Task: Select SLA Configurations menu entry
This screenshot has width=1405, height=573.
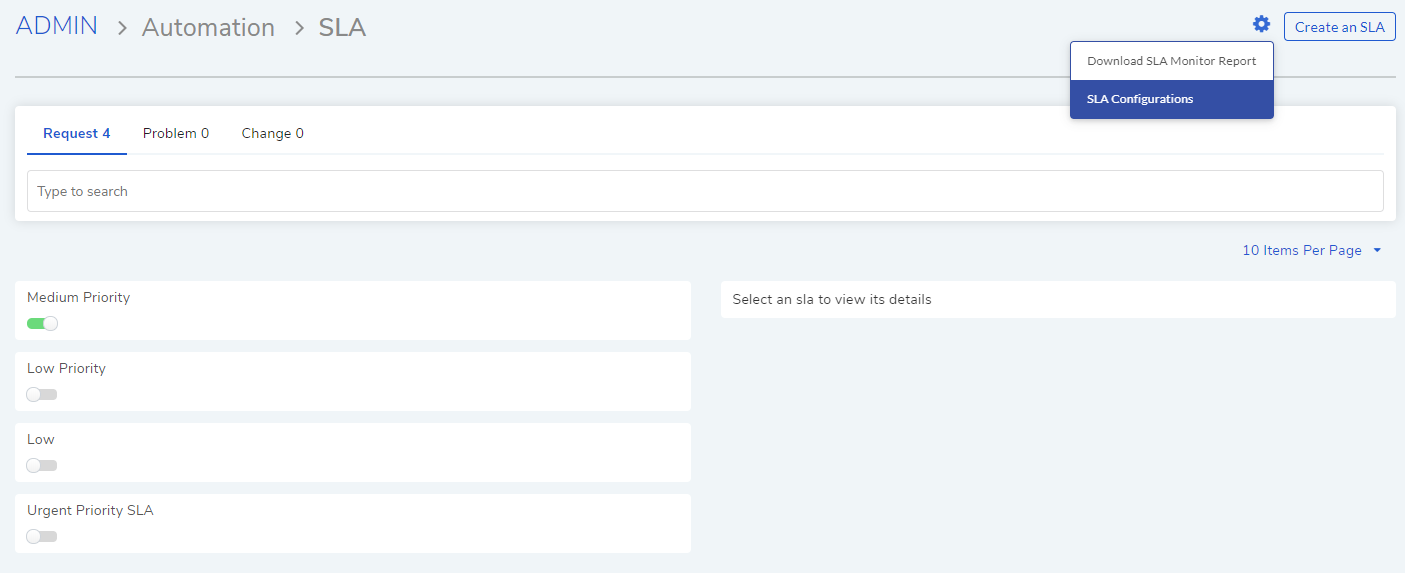Action: click(1171, 99)
